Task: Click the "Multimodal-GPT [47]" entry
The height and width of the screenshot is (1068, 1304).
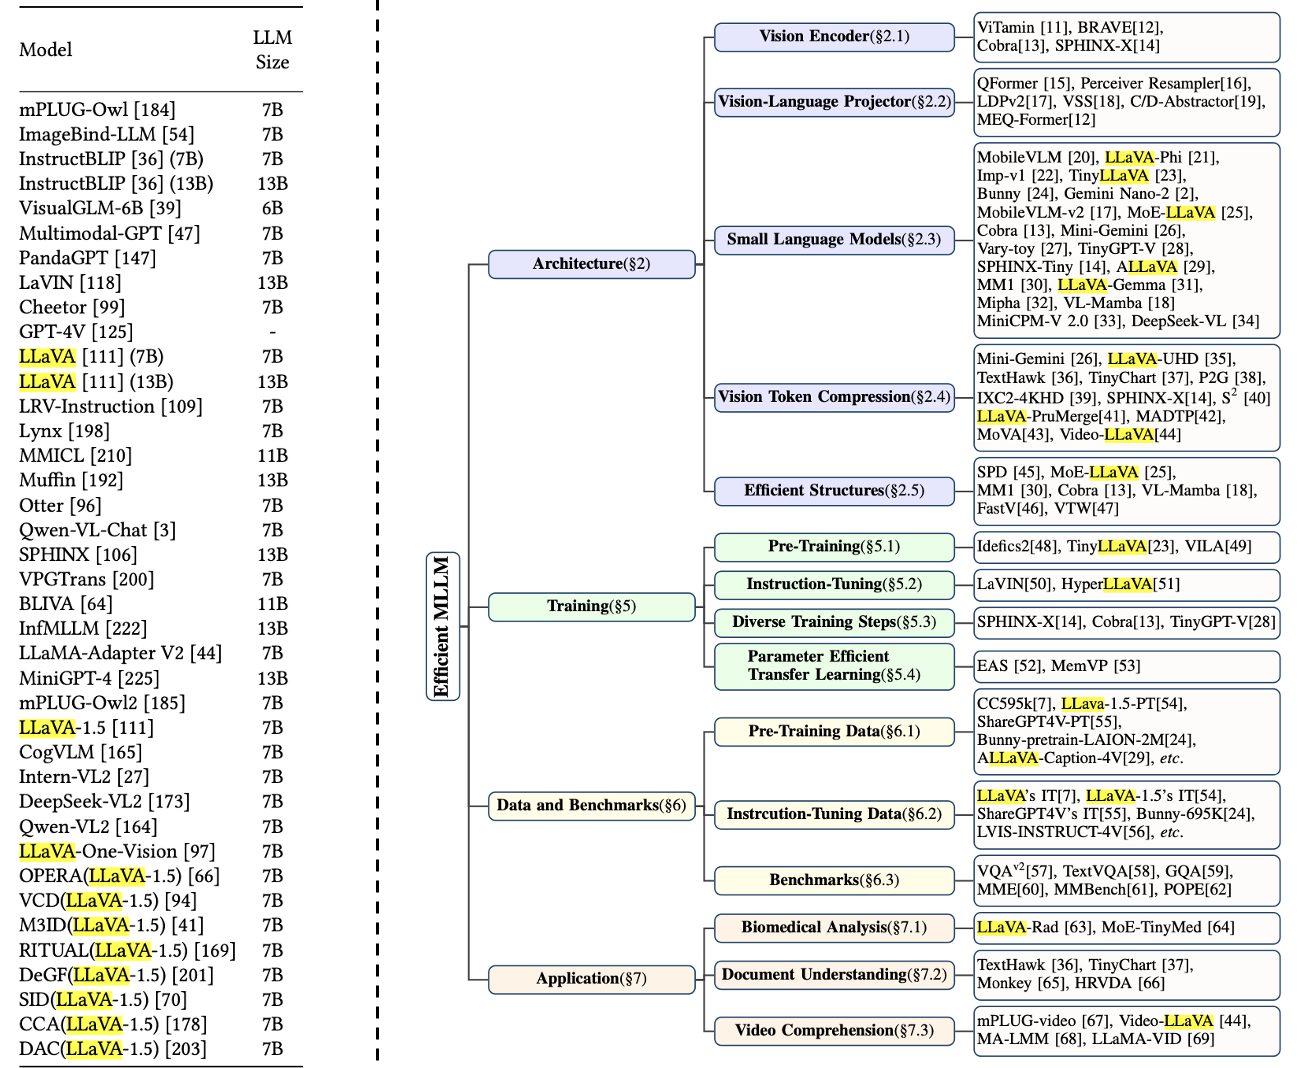Action: pos(109,233)
